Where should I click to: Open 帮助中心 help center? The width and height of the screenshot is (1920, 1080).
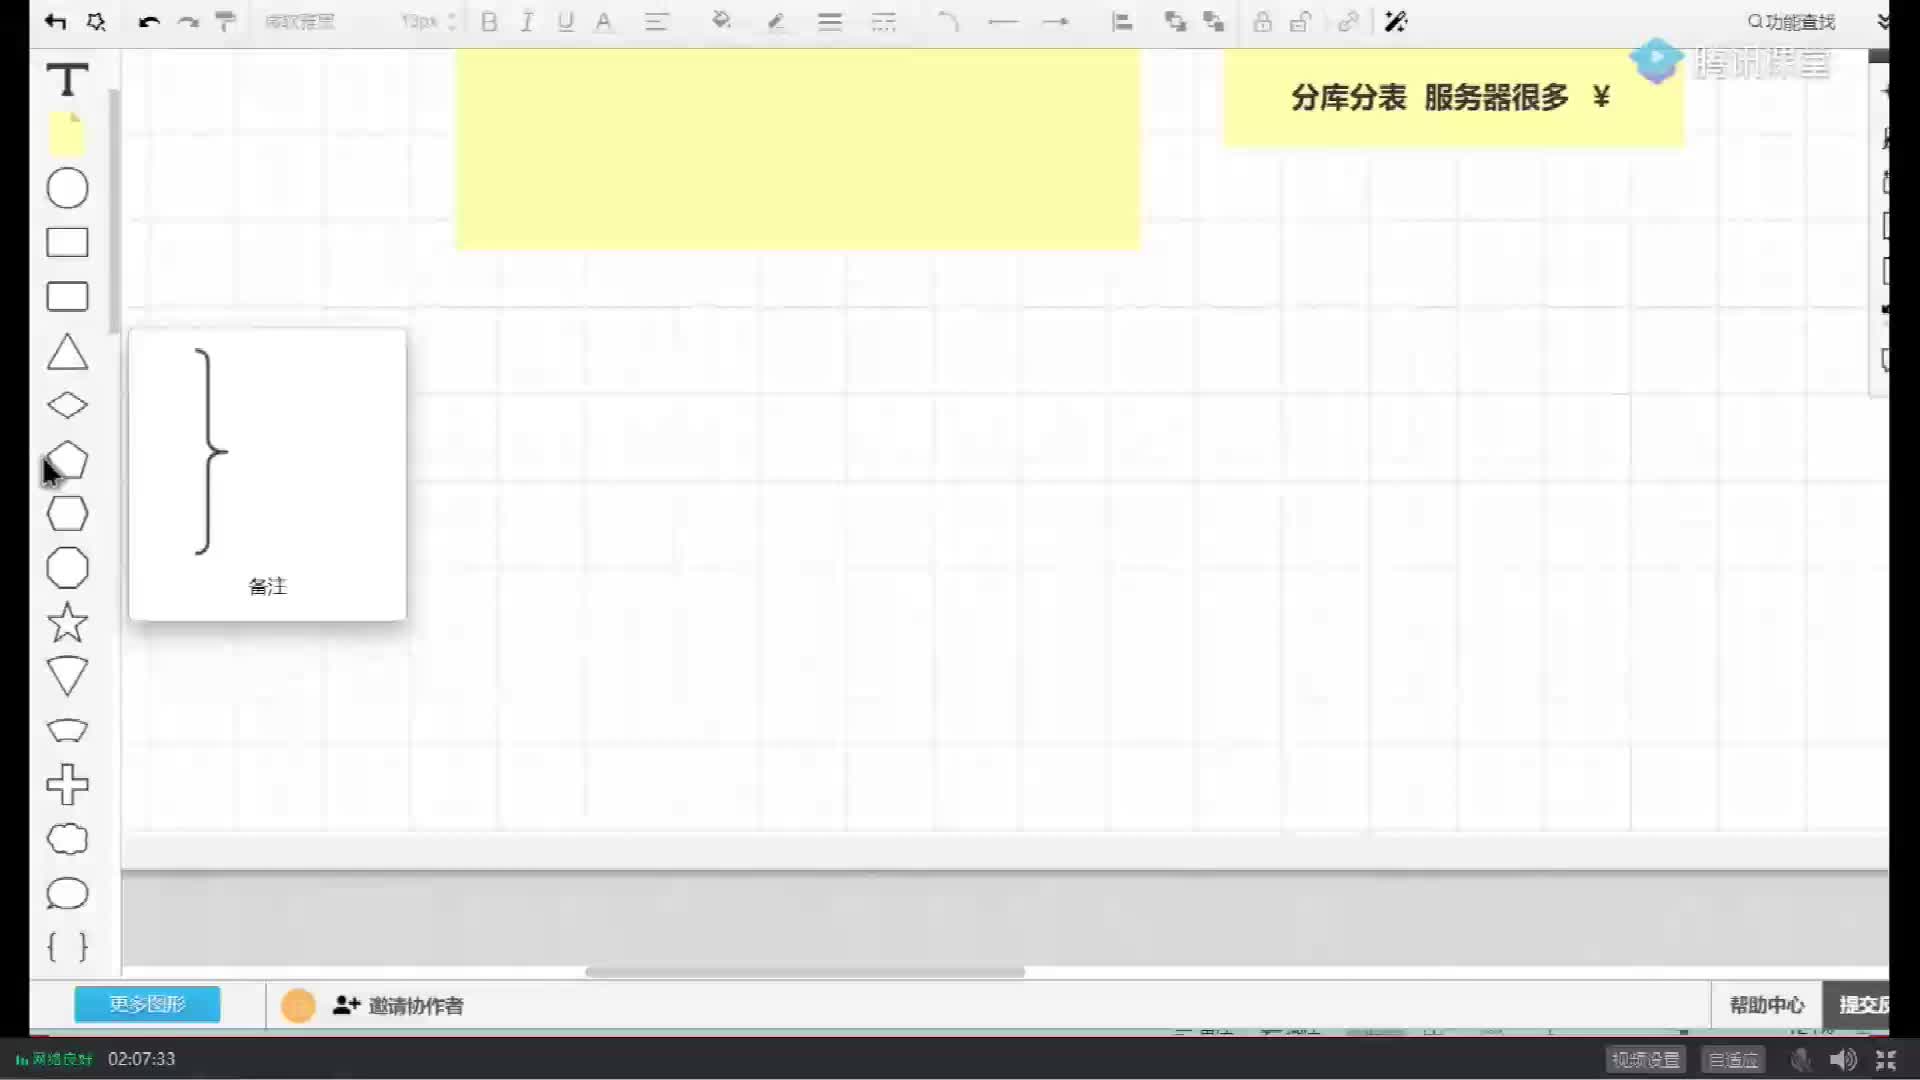click(1767, 1005)
